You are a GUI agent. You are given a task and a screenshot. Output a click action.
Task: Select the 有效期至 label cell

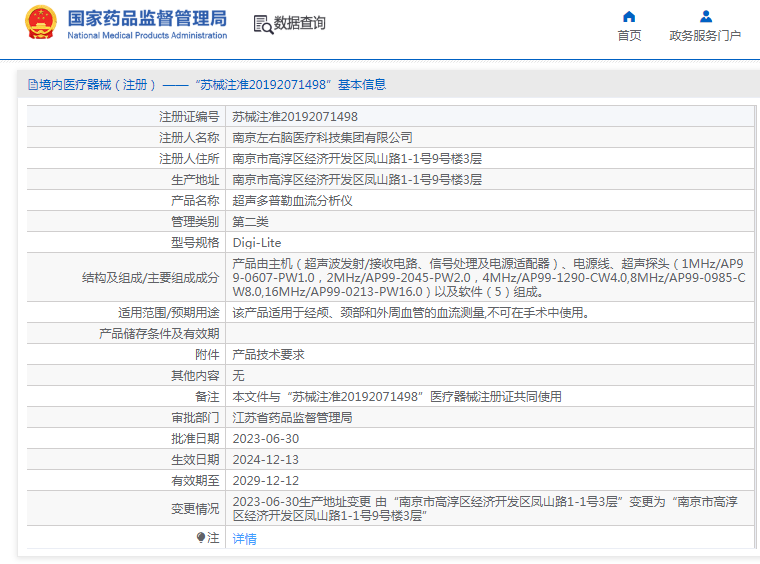pos(127,481)
